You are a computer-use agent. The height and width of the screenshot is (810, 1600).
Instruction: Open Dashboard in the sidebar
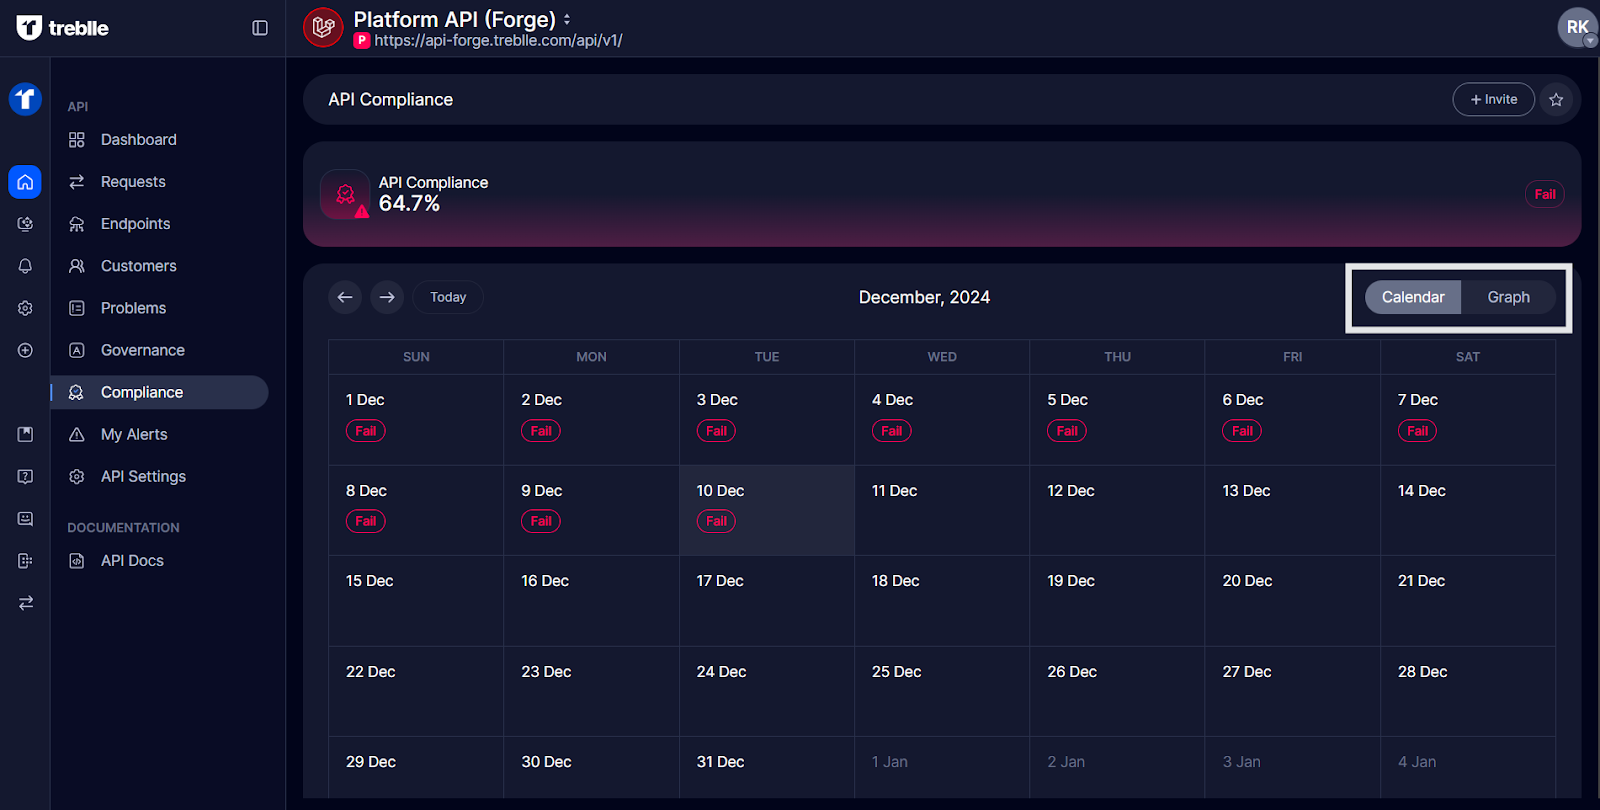coord(138,140)
